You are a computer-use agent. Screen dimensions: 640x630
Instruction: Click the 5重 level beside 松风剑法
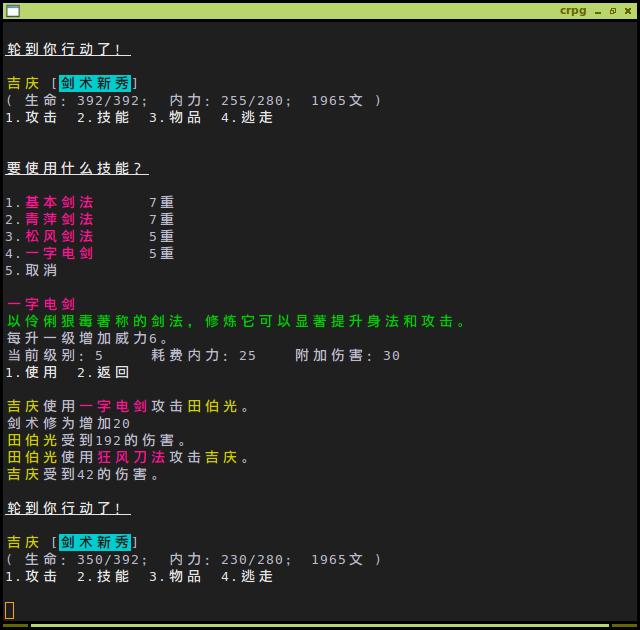(162, 236)
